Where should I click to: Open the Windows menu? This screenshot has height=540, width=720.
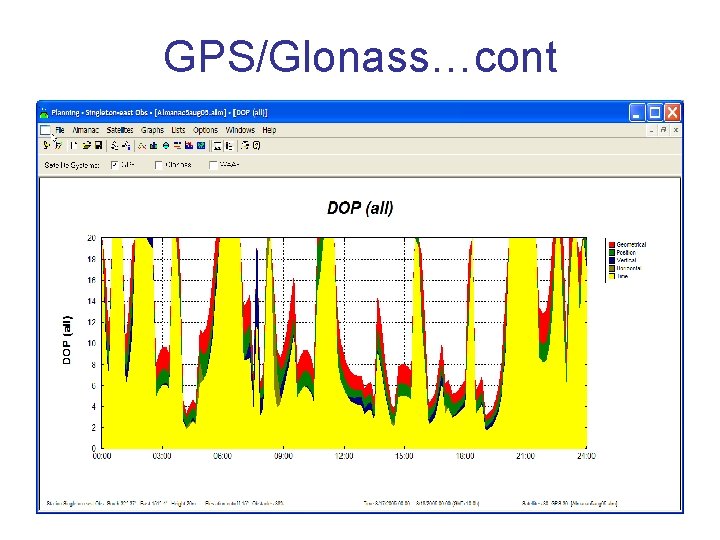pyautogui.click(x=240, y=130)
